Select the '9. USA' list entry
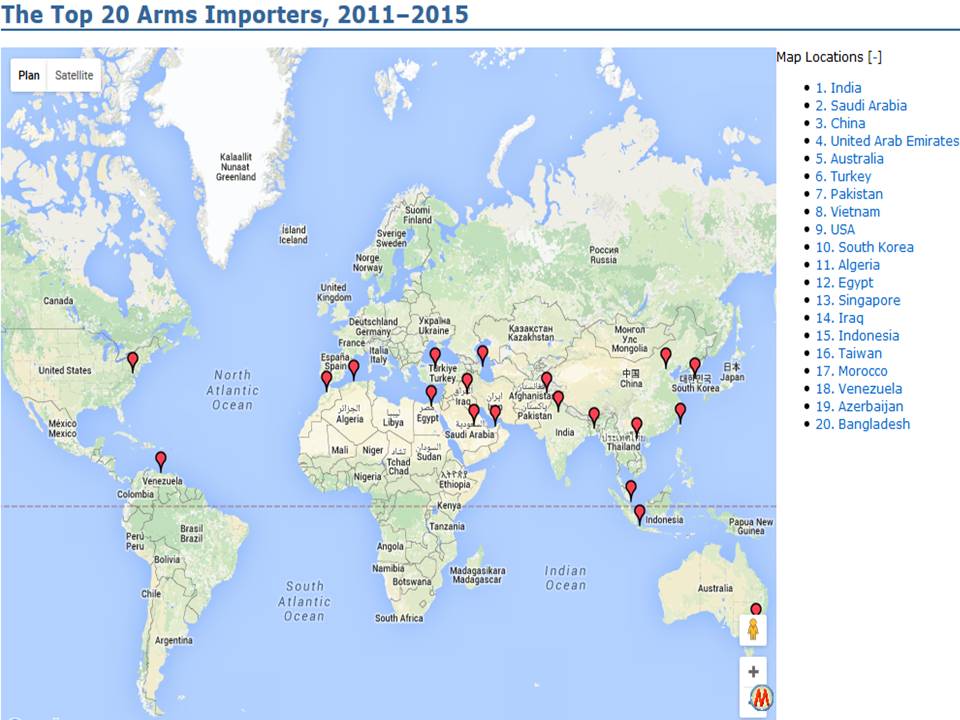Viewport: 960px width, 720px height. [x=835, y=230]
